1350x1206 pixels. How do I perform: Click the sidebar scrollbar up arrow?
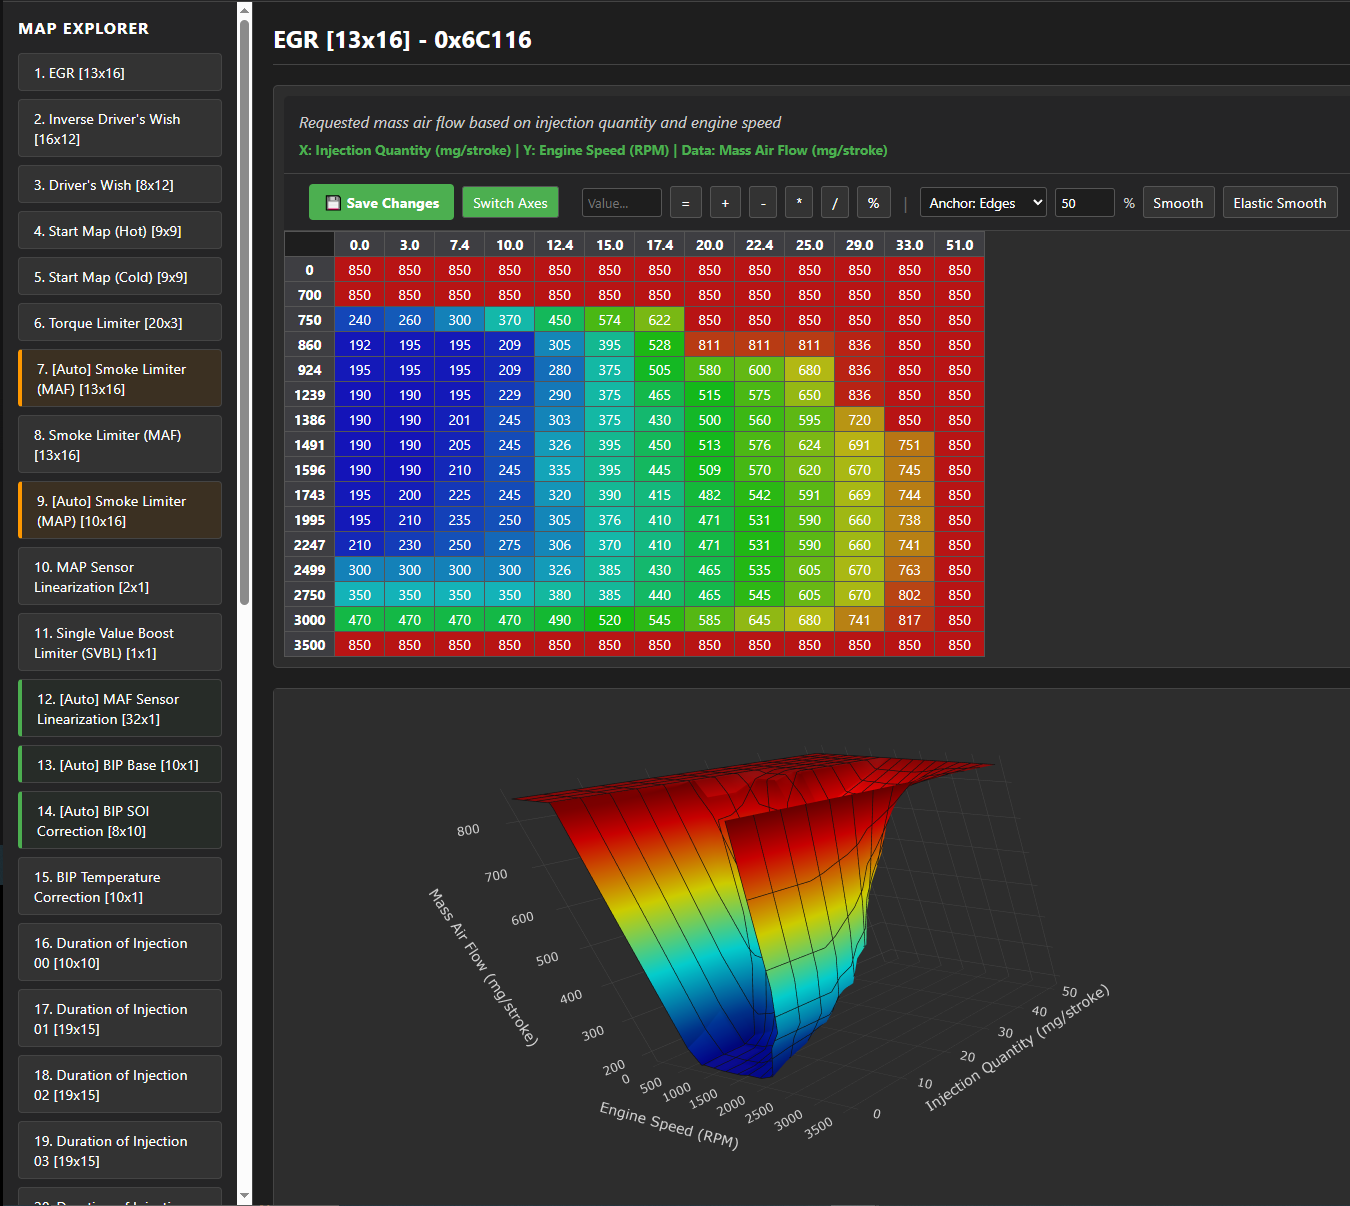click(x=245, y=10)
